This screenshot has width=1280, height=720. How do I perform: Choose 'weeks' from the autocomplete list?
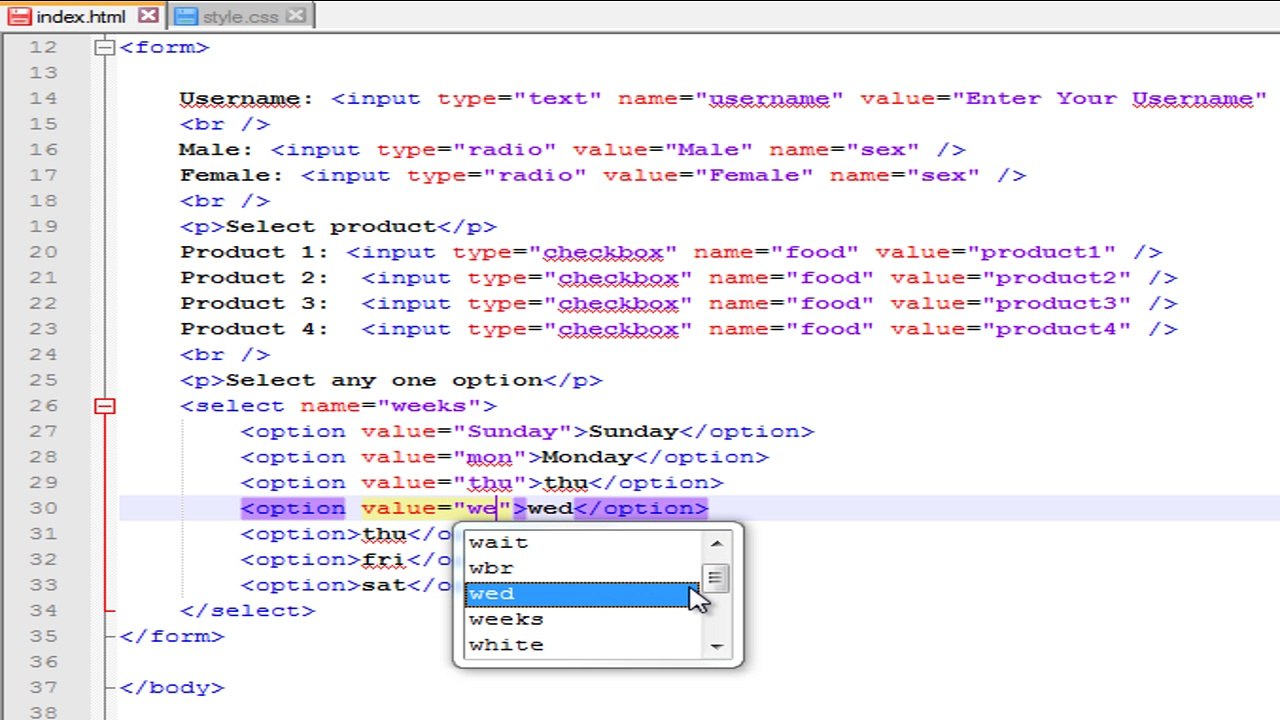583,619
